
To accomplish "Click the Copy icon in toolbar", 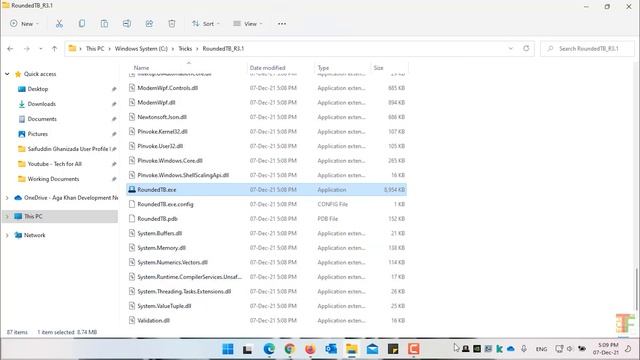I will [x=82, y=24].
